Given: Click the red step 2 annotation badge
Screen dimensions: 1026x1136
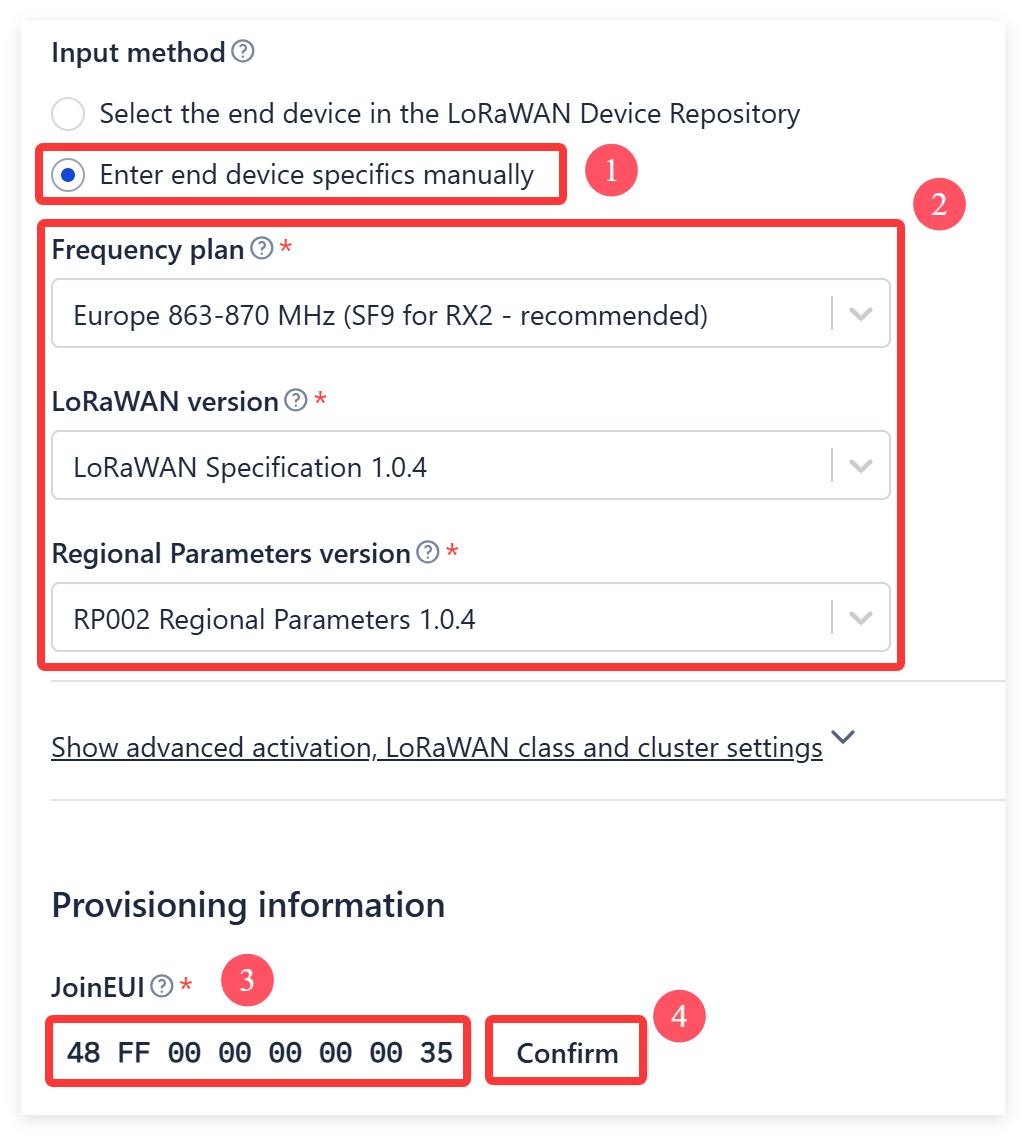Looking at the screenshot, I should coord(939,204).
